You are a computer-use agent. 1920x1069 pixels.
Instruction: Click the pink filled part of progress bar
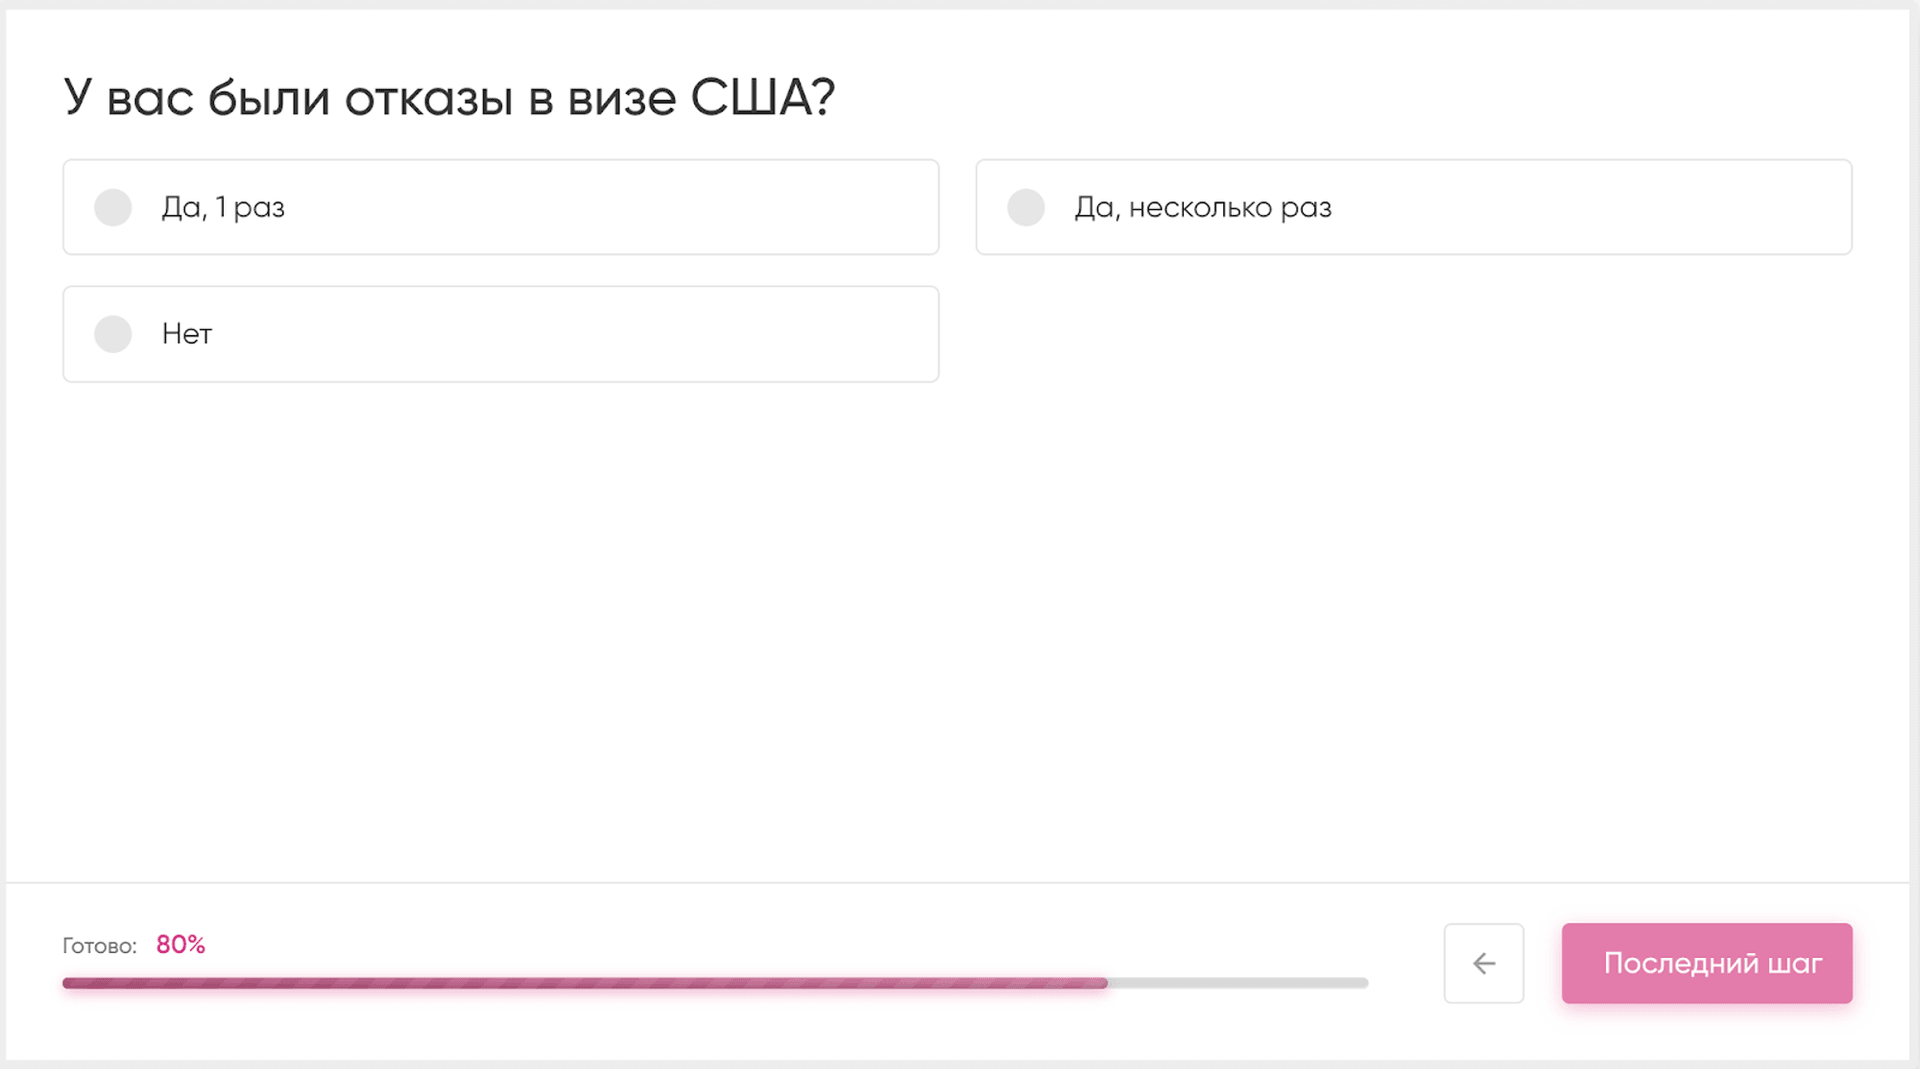point(580,983)
